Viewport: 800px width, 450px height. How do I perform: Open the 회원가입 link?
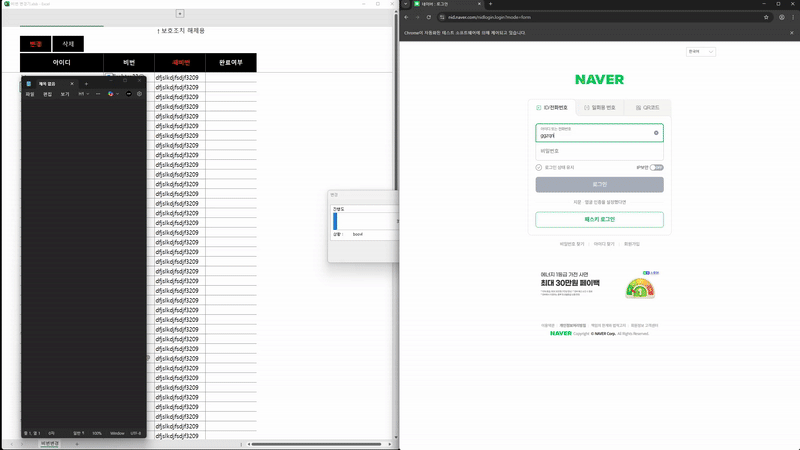tap(632, 244)
